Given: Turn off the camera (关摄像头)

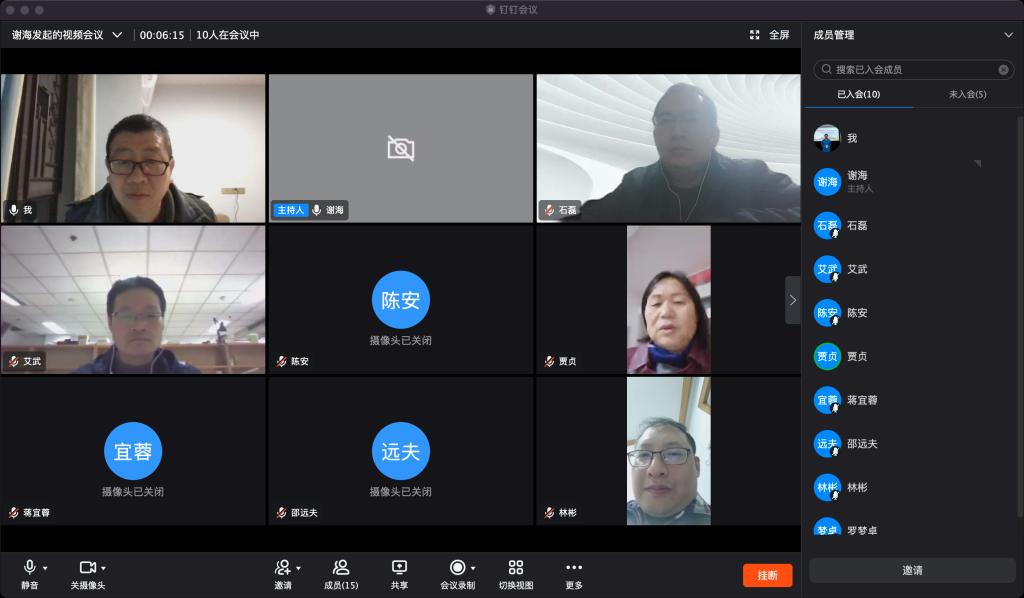Looking at the screenshot, I should [x=87, y=568].
